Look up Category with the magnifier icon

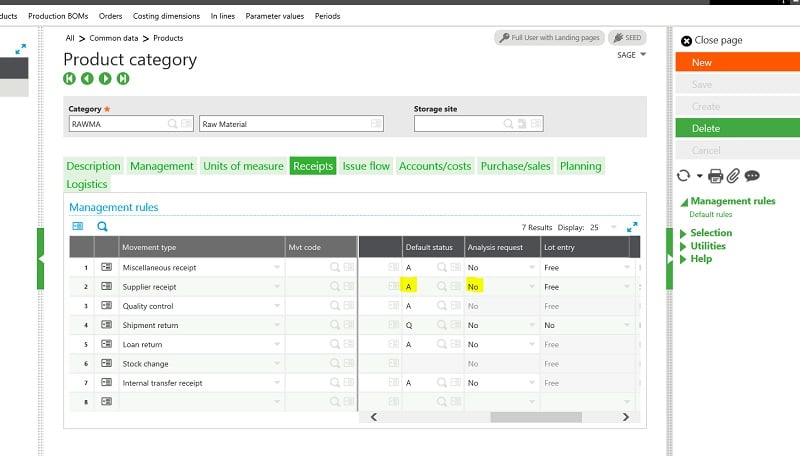[x=173, y=124]
